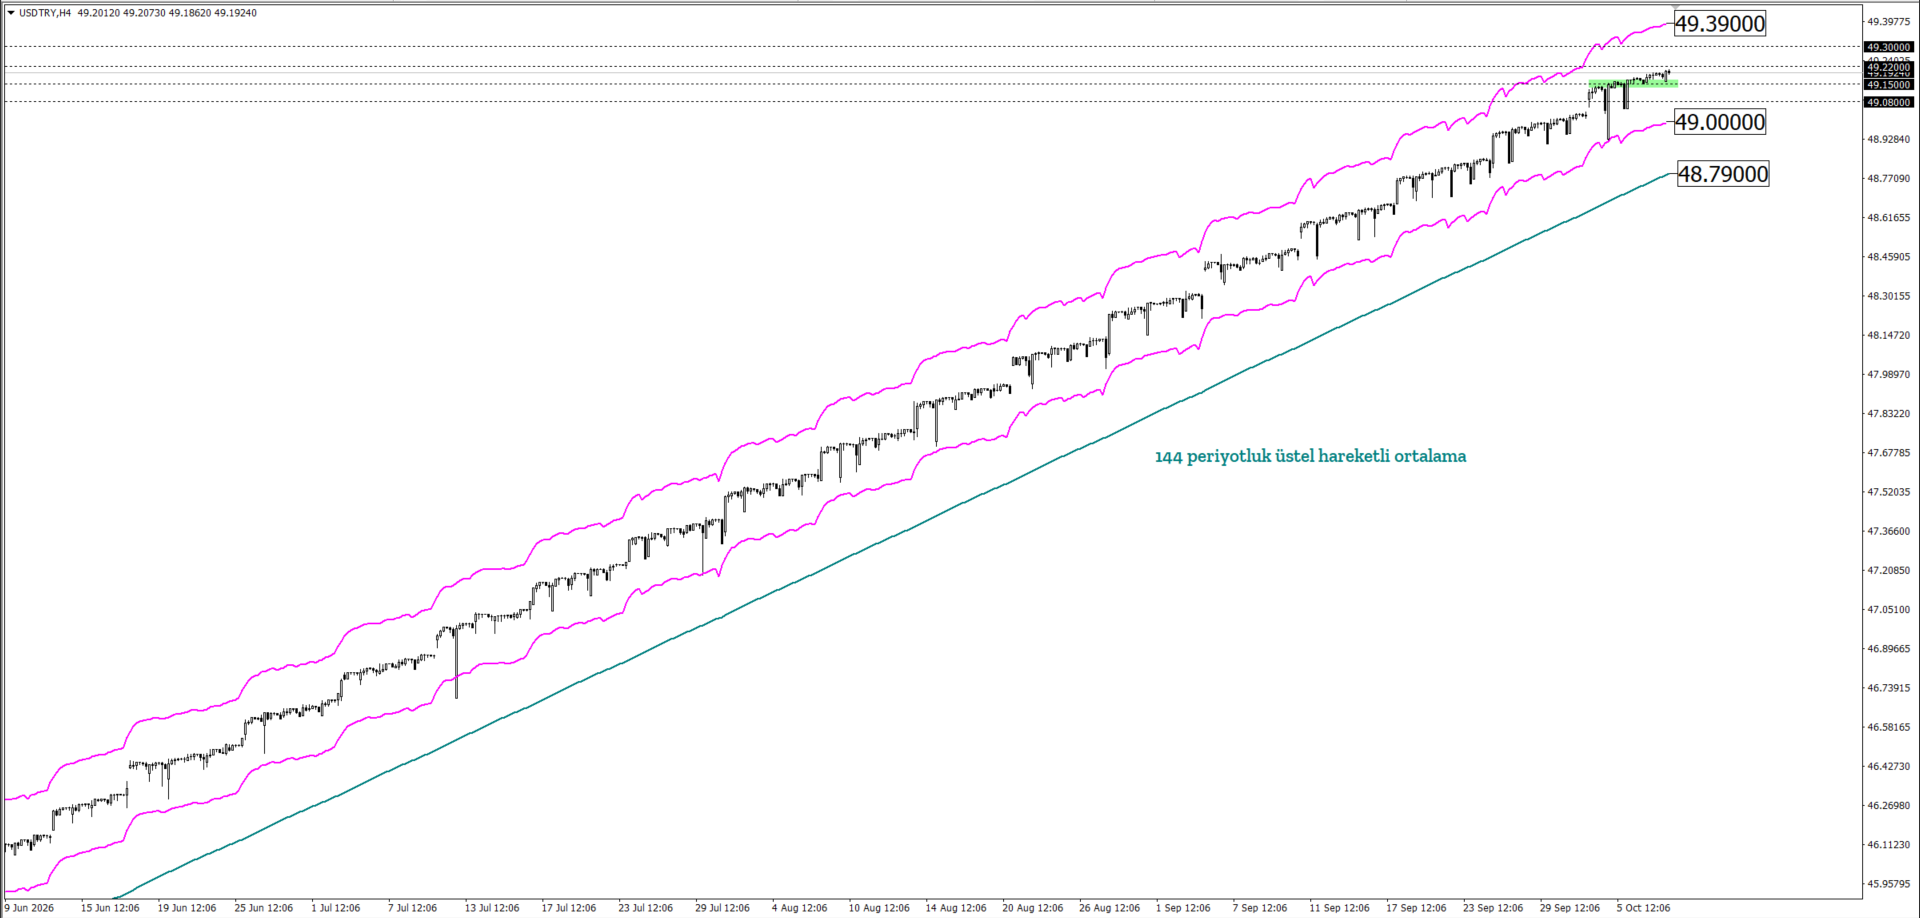Click the 1 Jul 12:06 time axis label
Image resolution: width=1920 pixels, height=918 pixels.
pyautogui.click(x=336, y=908)
